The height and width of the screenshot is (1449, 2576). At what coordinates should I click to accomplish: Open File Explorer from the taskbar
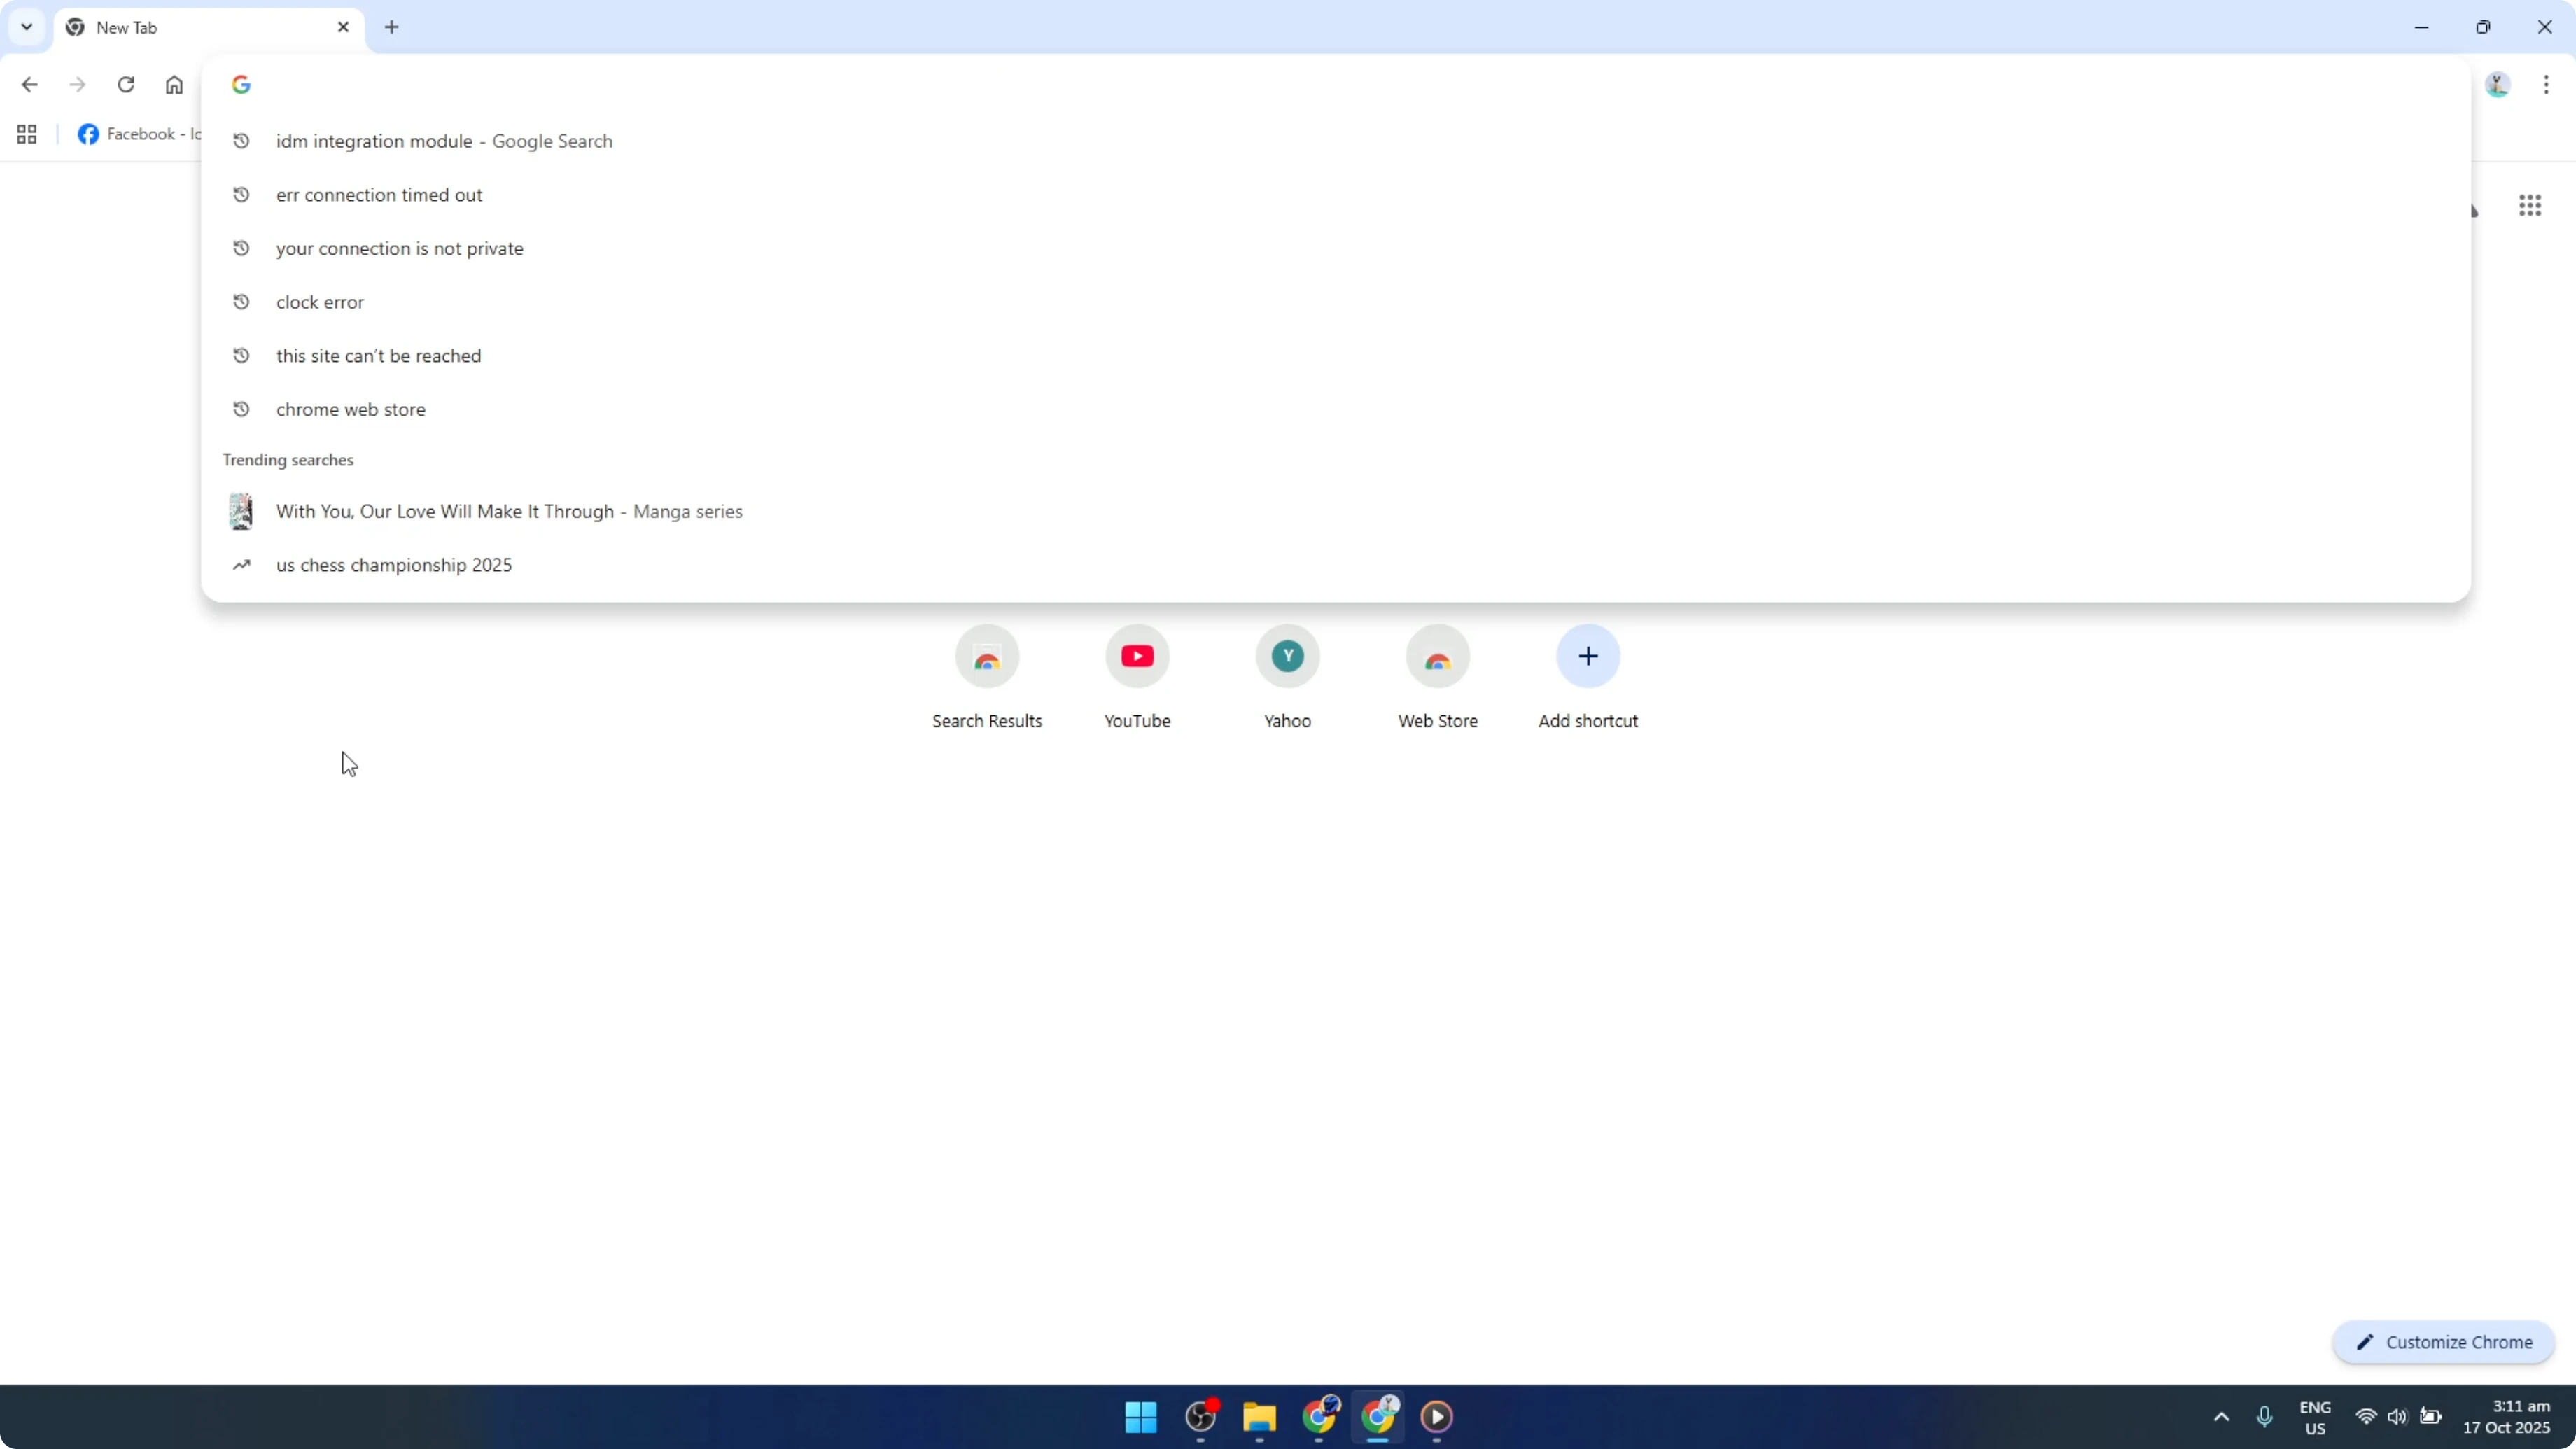click(x=1259, y=1417)
